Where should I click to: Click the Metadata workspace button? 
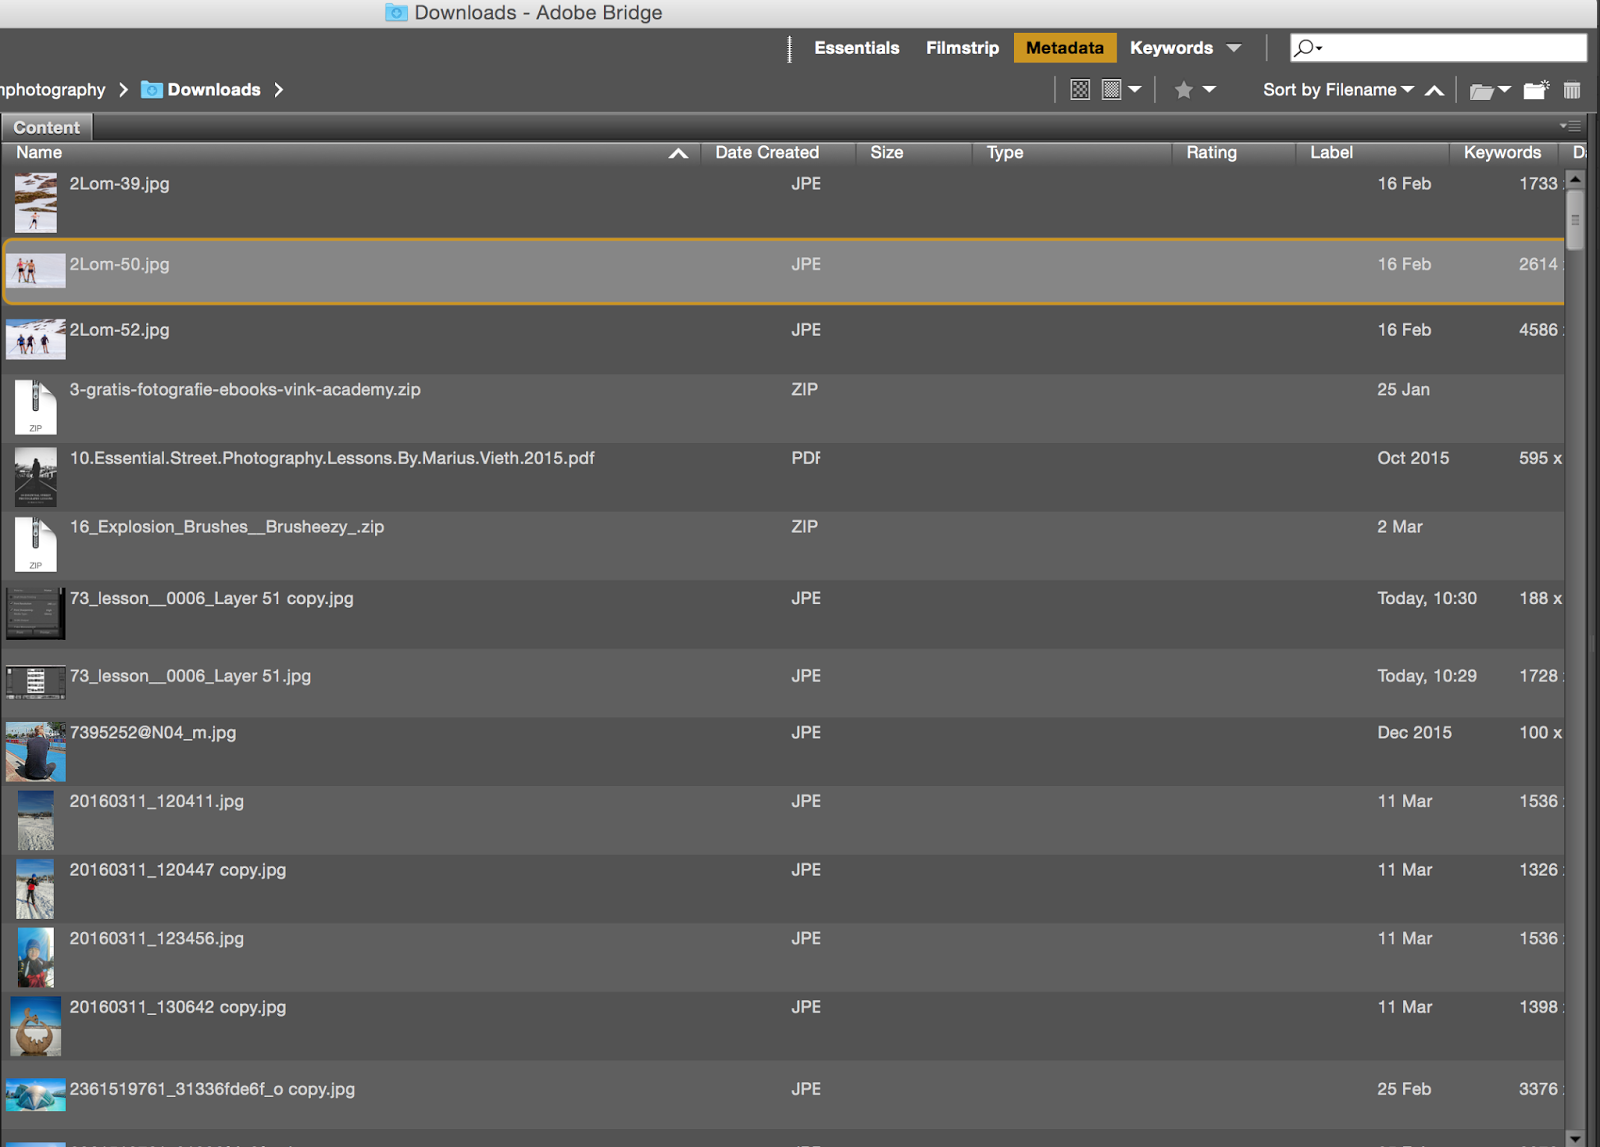point(1064,47)
